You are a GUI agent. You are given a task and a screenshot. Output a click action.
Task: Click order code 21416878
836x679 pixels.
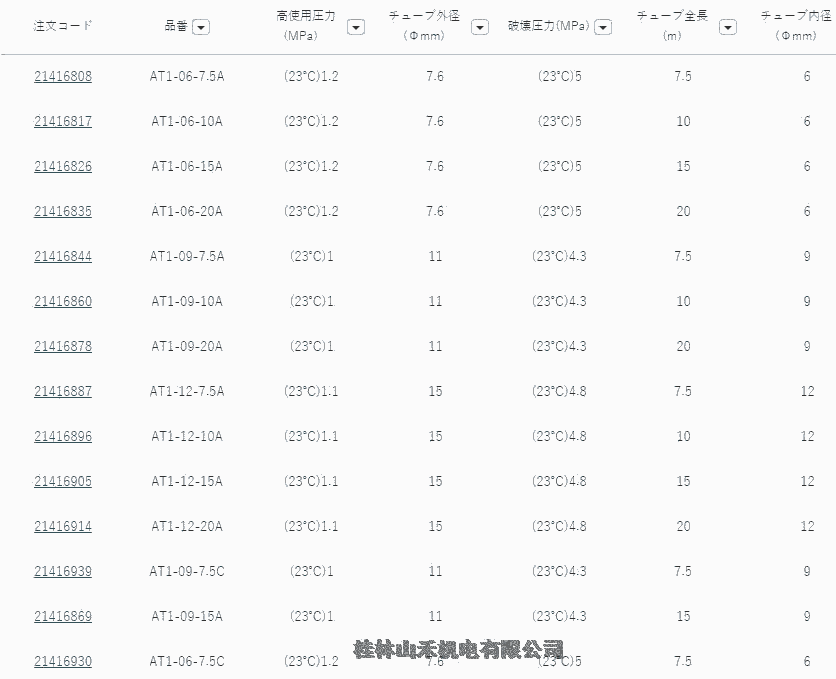63,346
